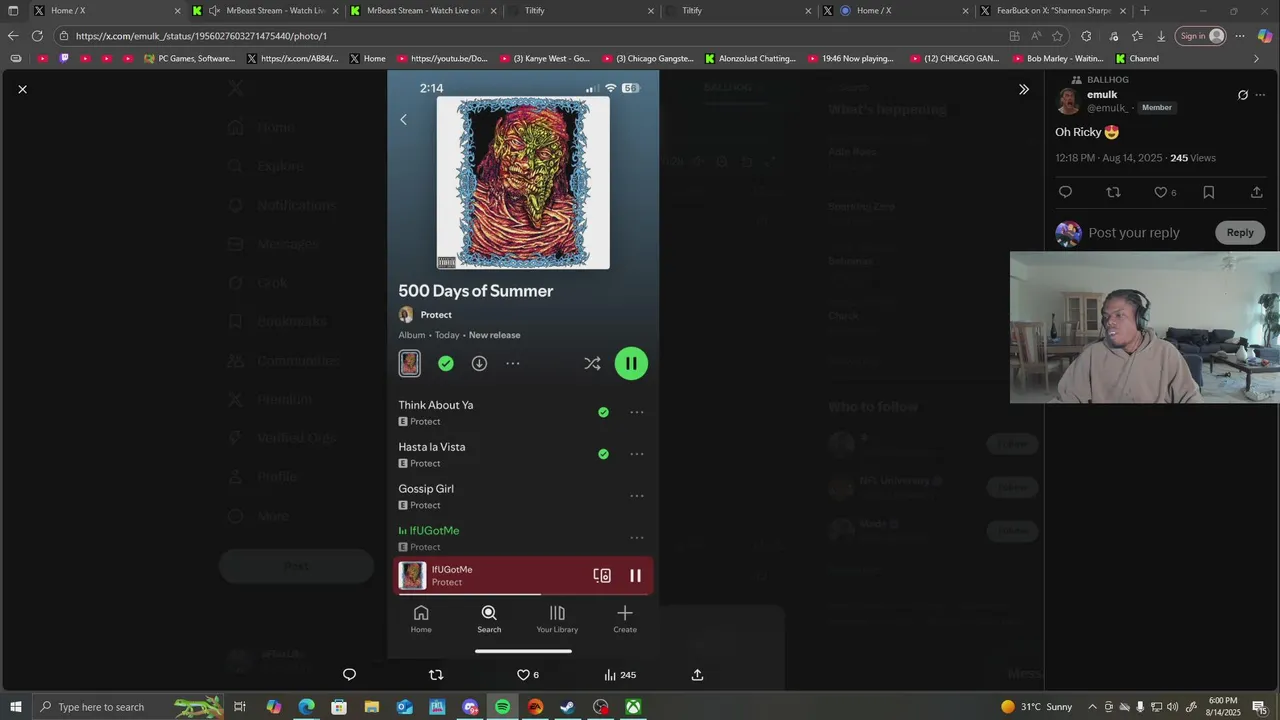Toggle saved check on Think About Ya

click(x=603, y=412)
